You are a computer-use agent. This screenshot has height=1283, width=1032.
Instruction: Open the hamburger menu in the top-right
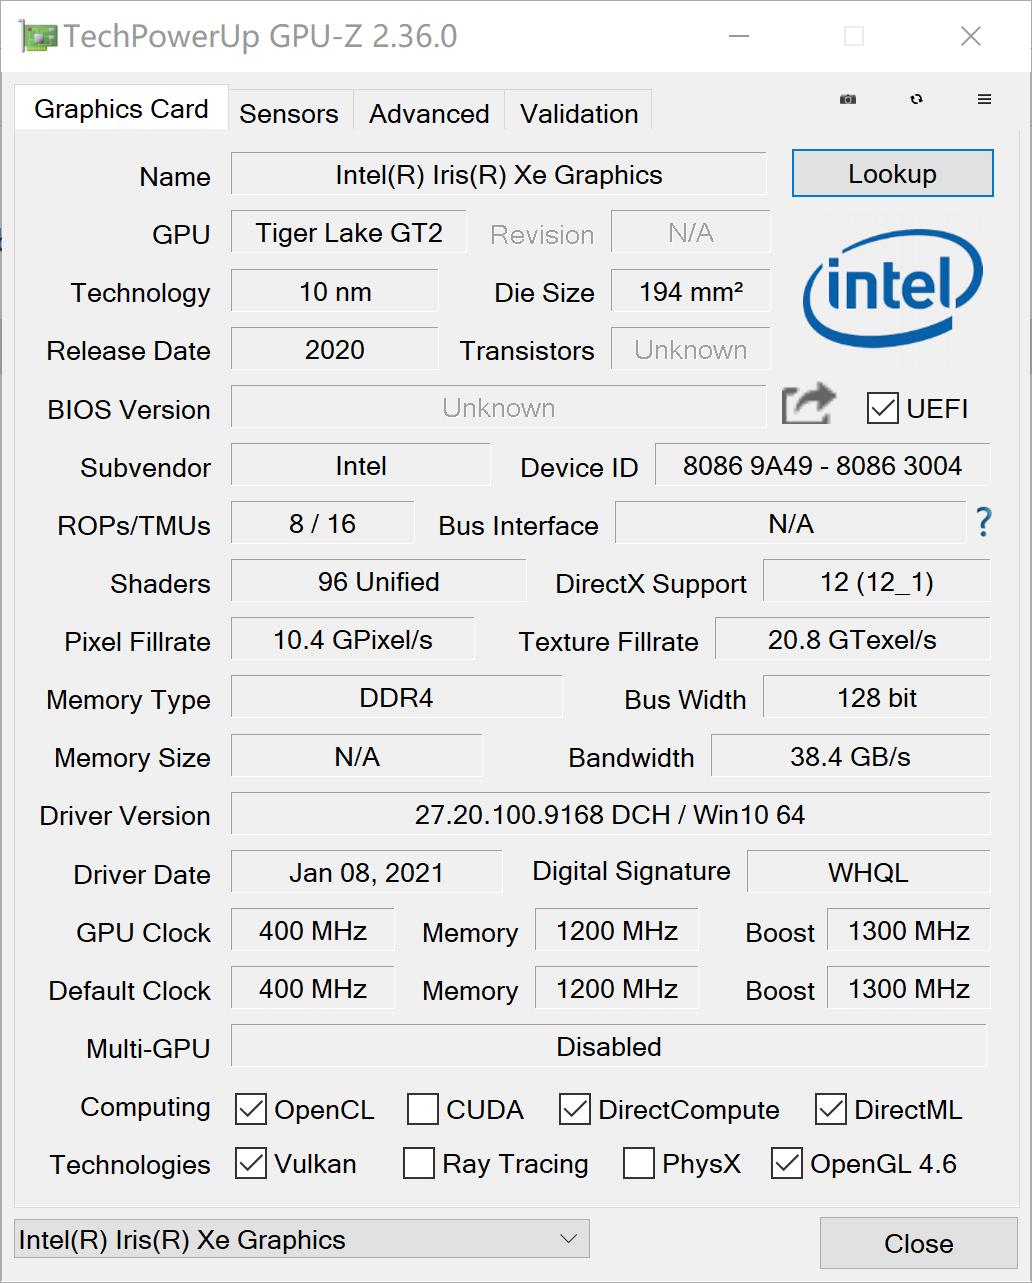tap(984, 99)
